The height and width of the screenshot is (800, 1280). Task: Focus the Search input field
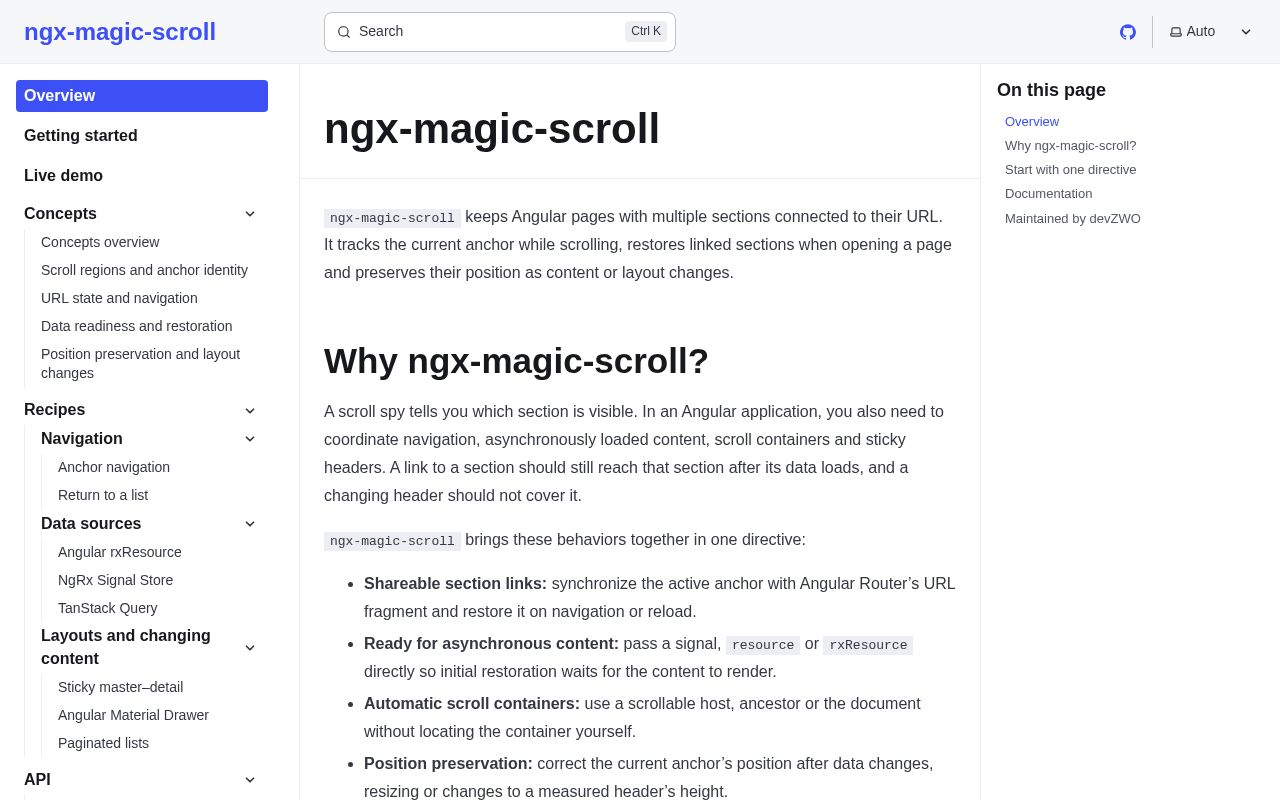tap(500, 32)
